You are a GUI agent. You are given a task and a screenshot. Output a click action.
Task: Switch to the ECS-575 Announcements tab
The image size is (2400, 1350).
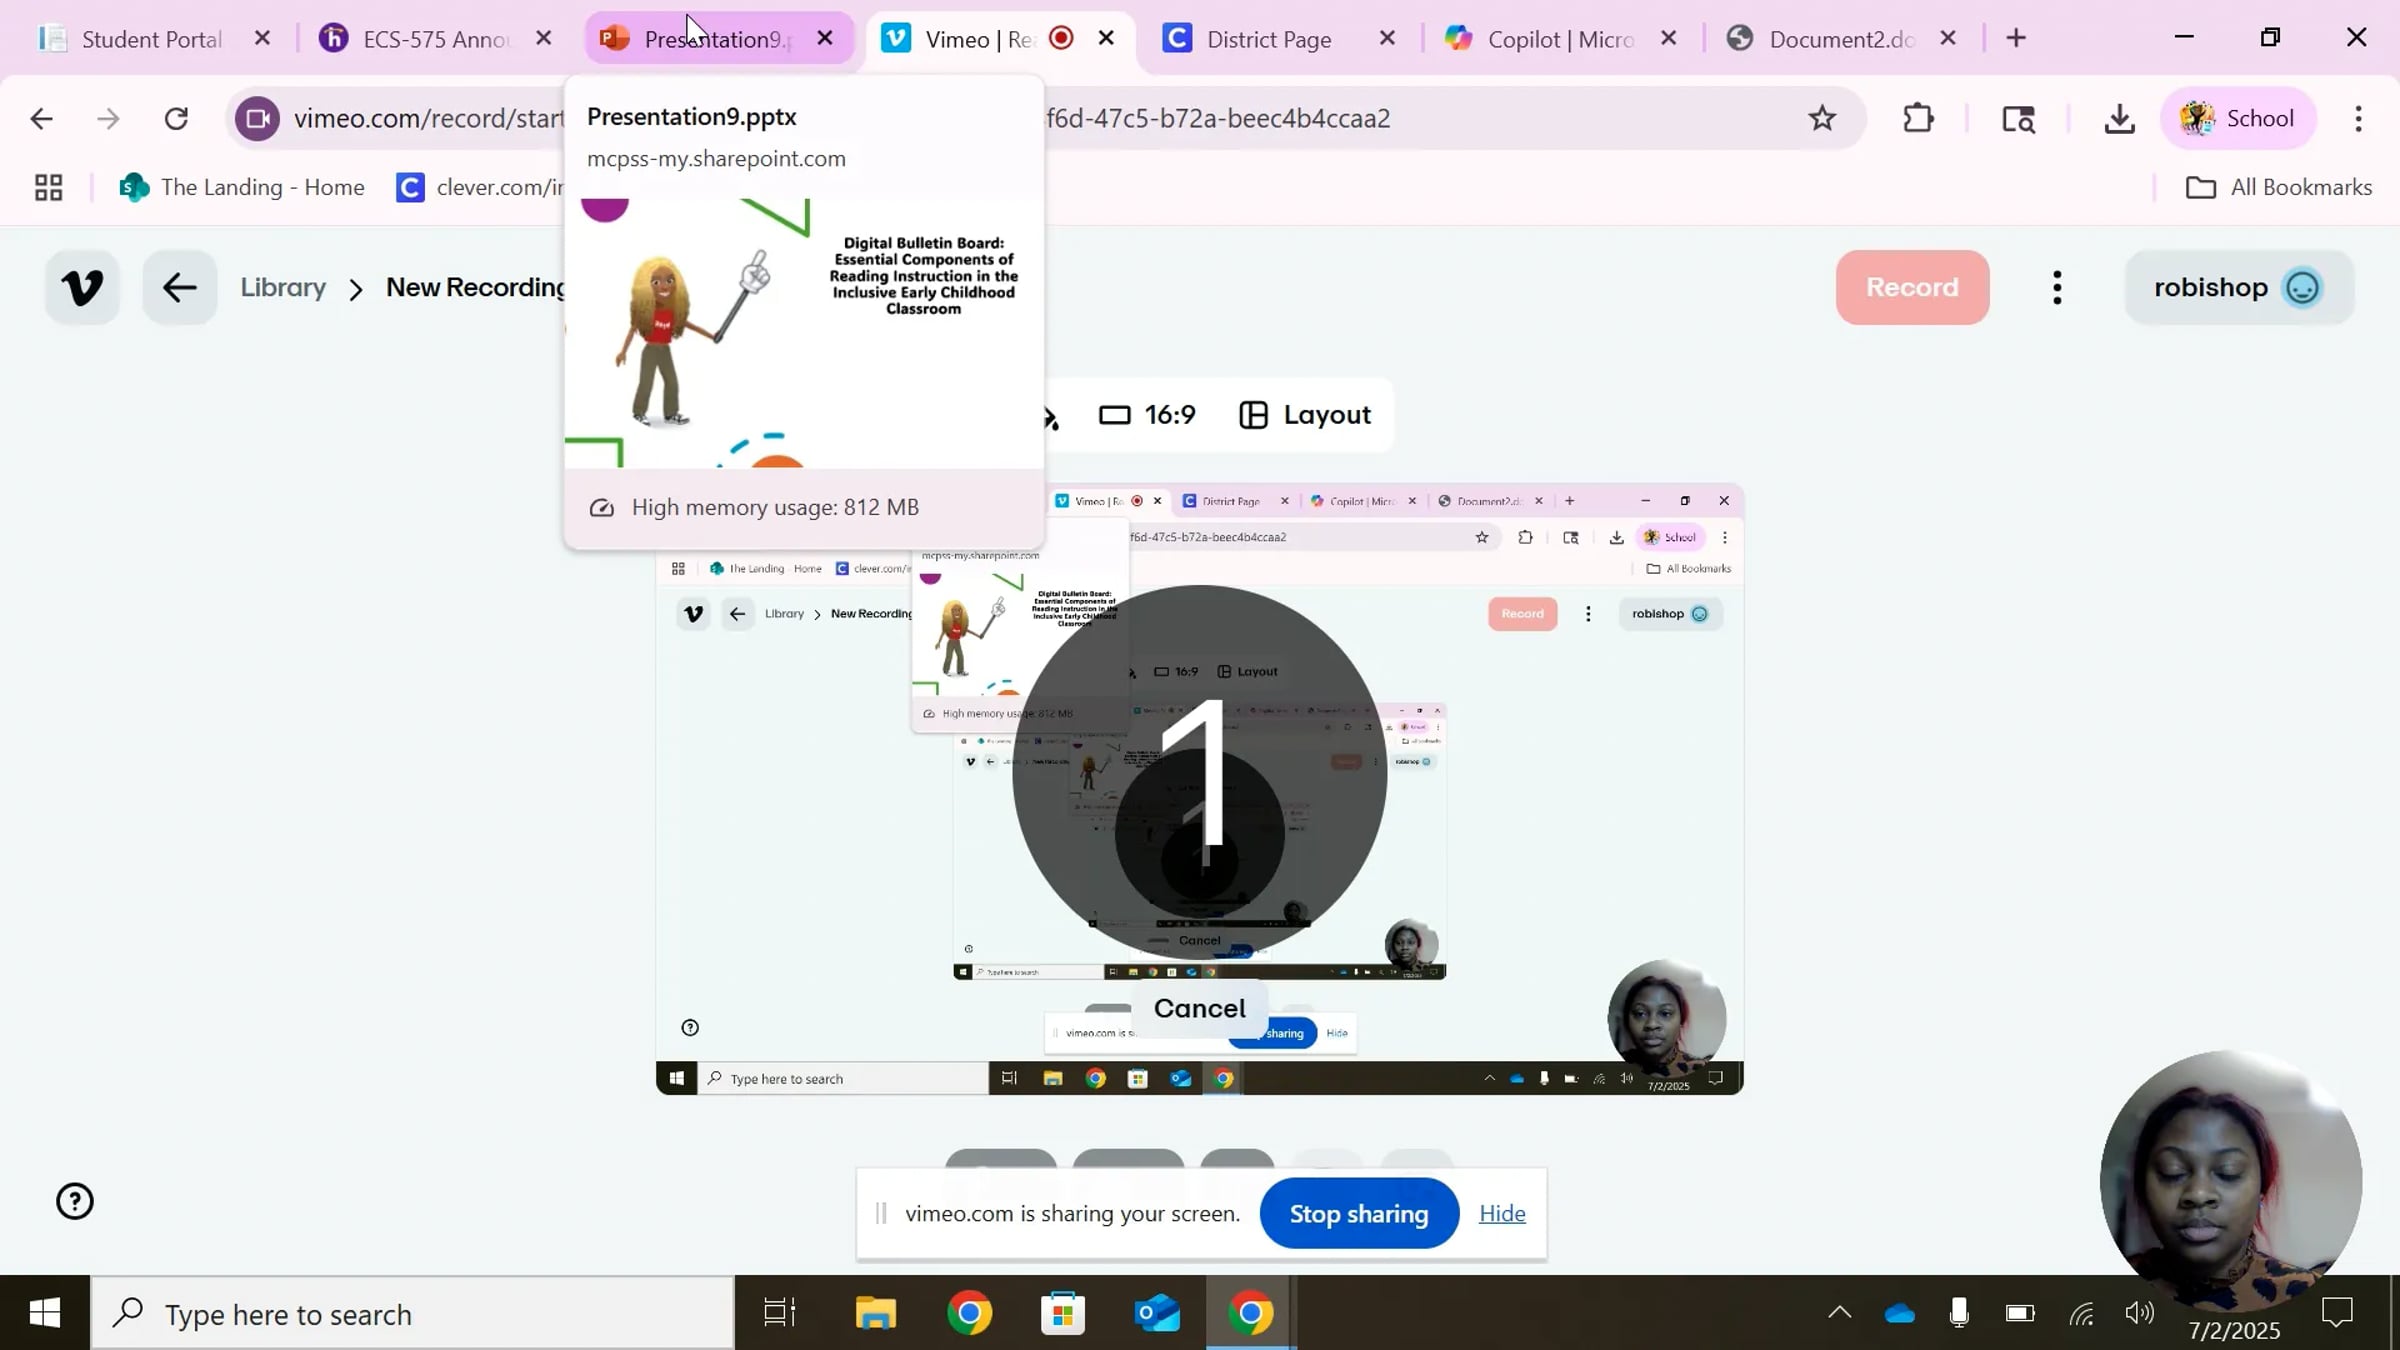(x=436, y=39)
